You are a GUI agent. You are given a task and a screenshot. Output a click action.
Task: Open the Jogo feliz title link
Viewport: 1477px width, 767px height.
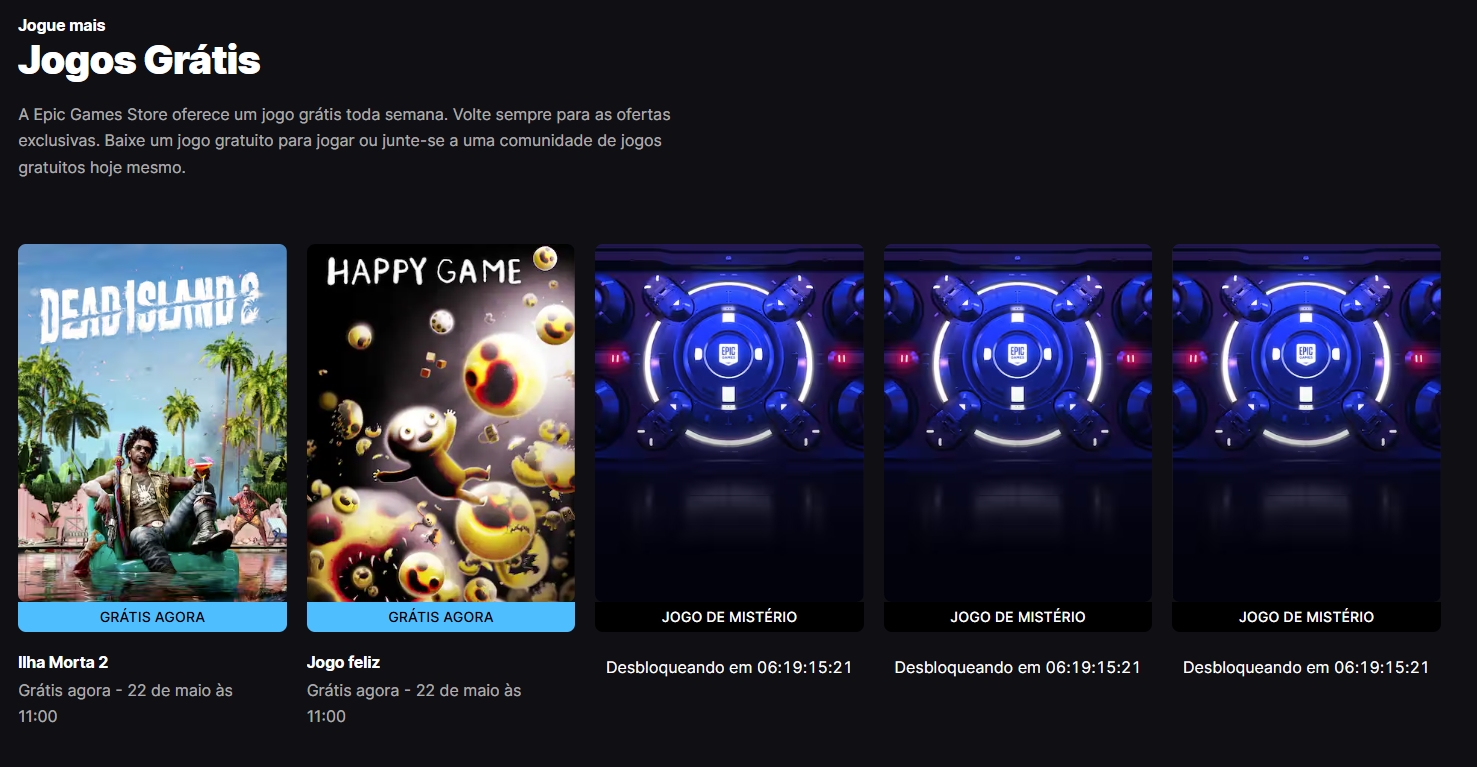pos(343,662)
